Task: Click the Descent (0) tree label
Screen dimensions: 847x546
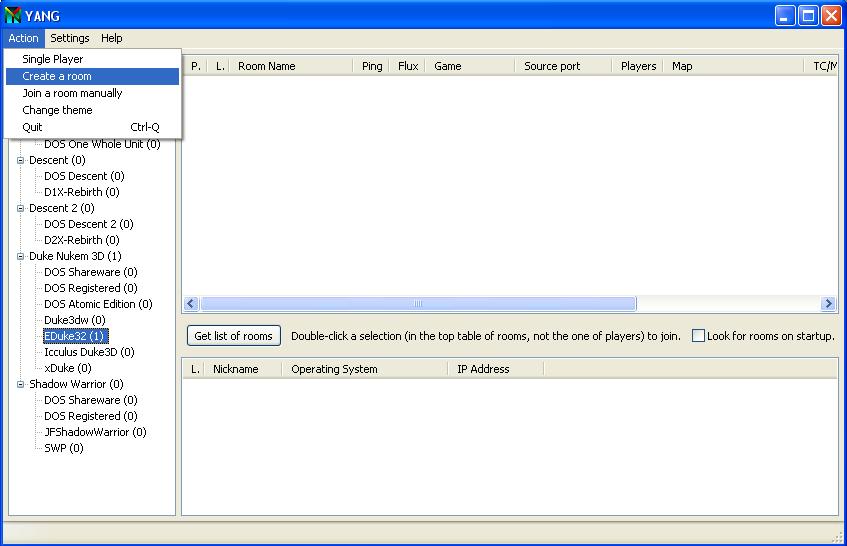Action: pyautogui.click(x=57, y=160)
